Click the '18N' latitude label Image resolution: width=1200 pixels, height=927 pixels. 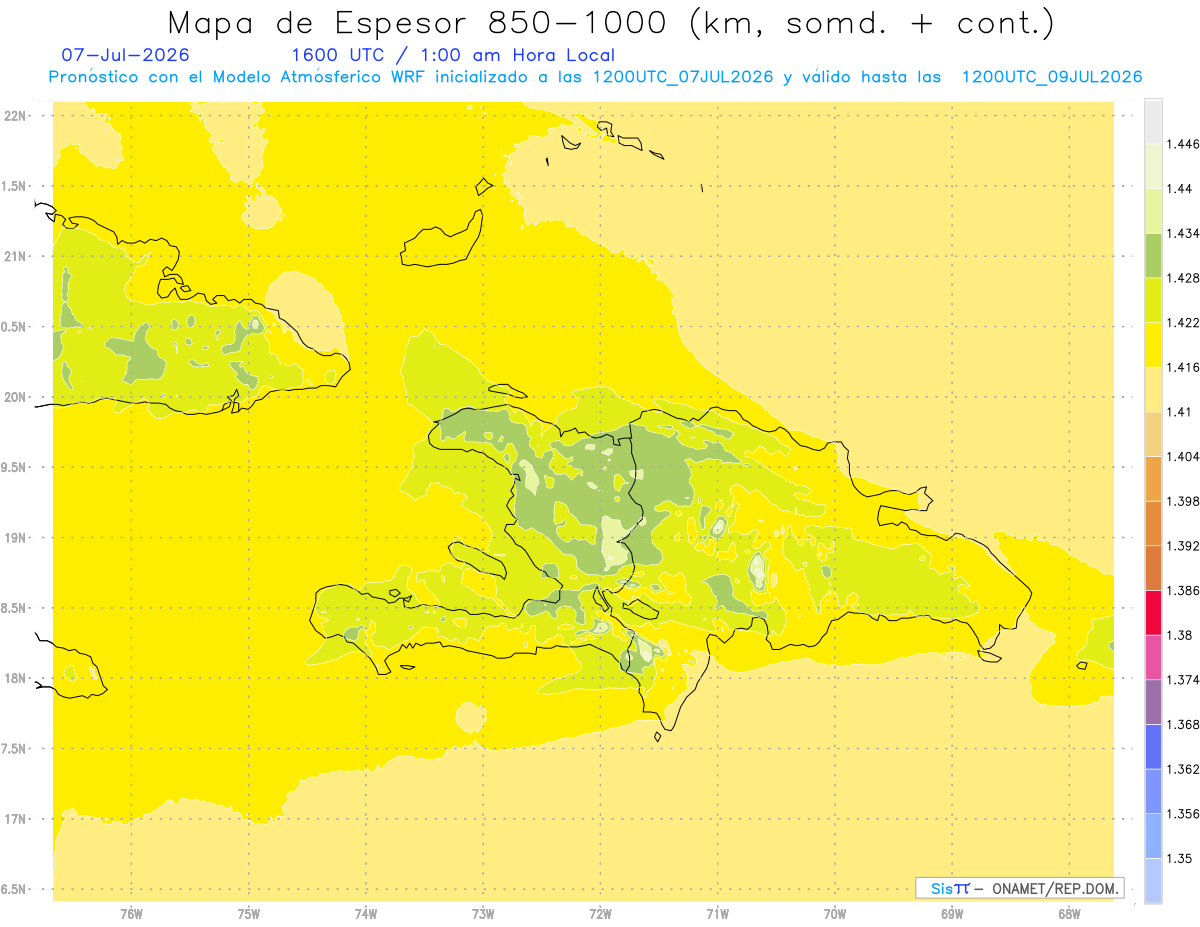point(15,678)
